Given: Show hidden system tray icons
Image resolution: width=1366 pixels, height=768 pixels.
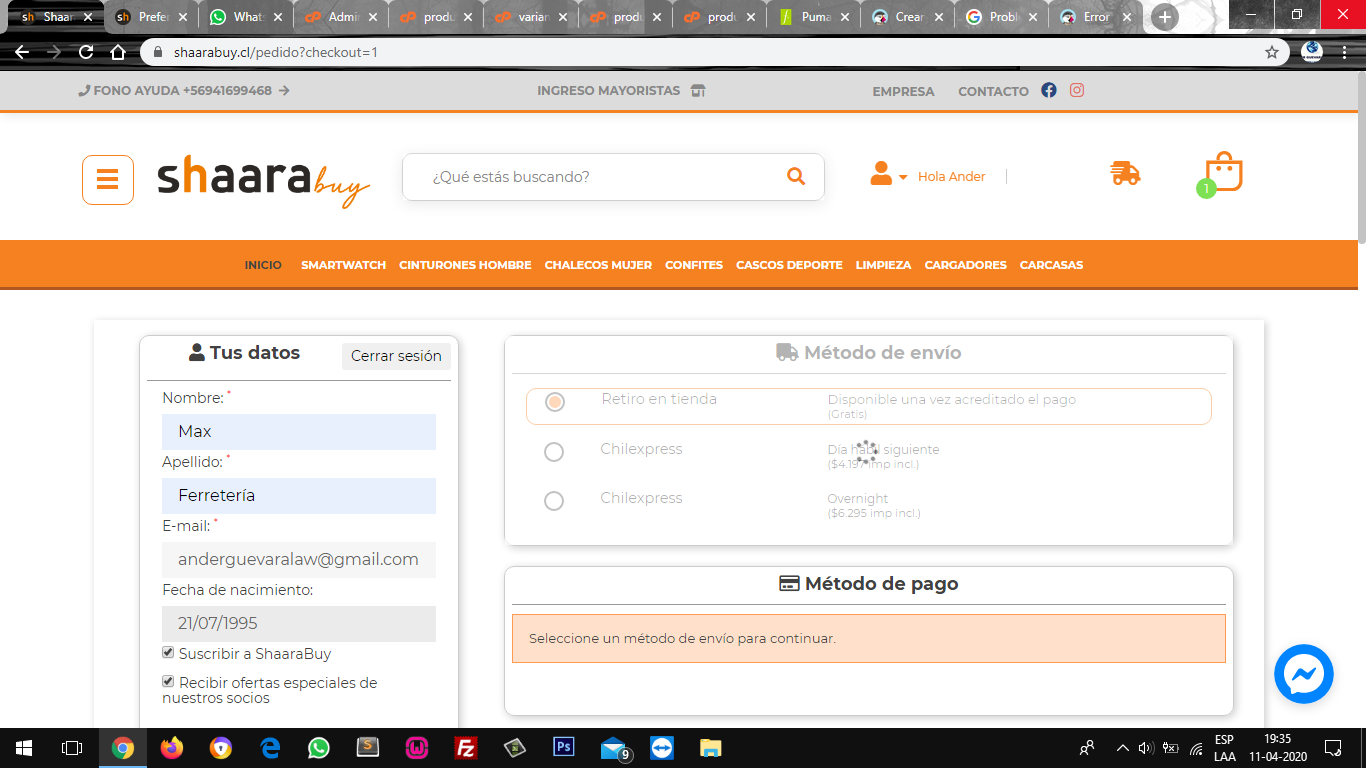Looking at the screenshot, I should coord(1122,748).
